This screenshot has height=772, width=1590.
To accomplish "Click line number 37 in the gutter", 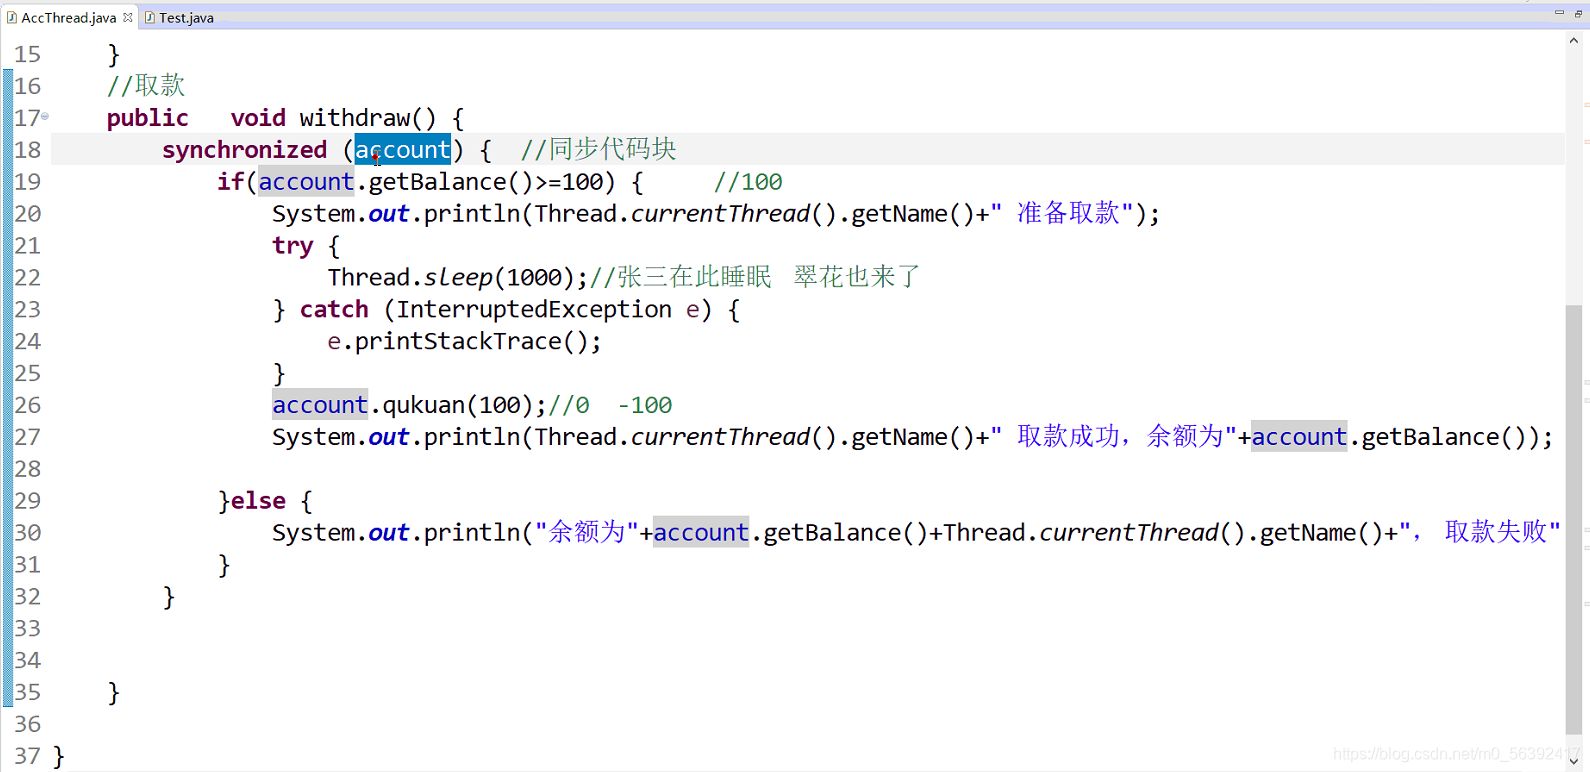I will coord(28,756).
